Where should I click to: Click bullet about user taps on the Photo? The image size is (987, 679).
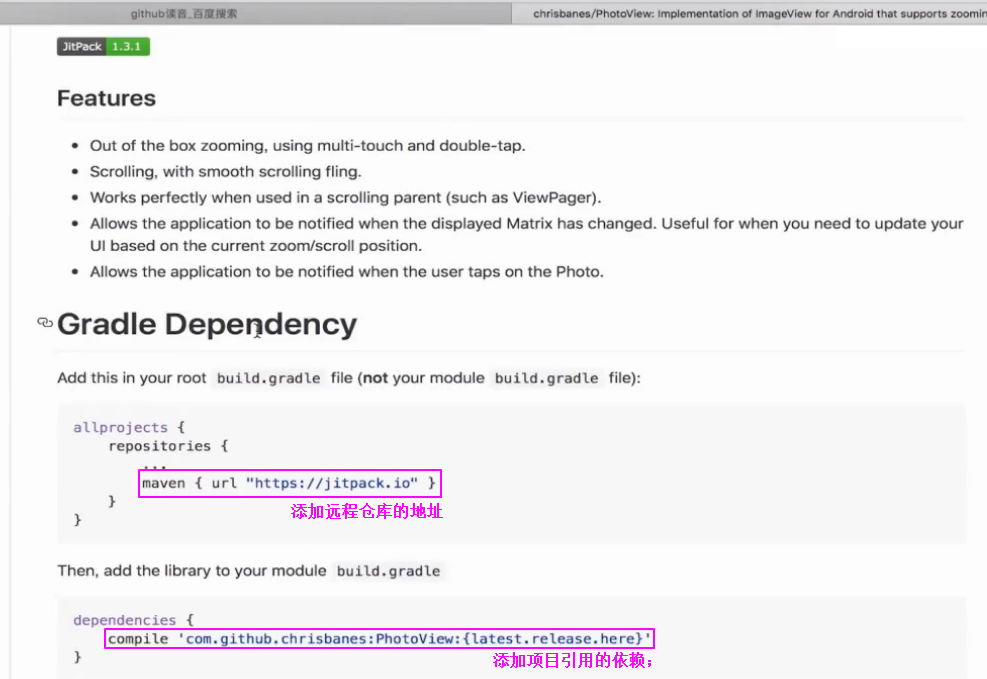pyautogui.click(x=346, y=272)
